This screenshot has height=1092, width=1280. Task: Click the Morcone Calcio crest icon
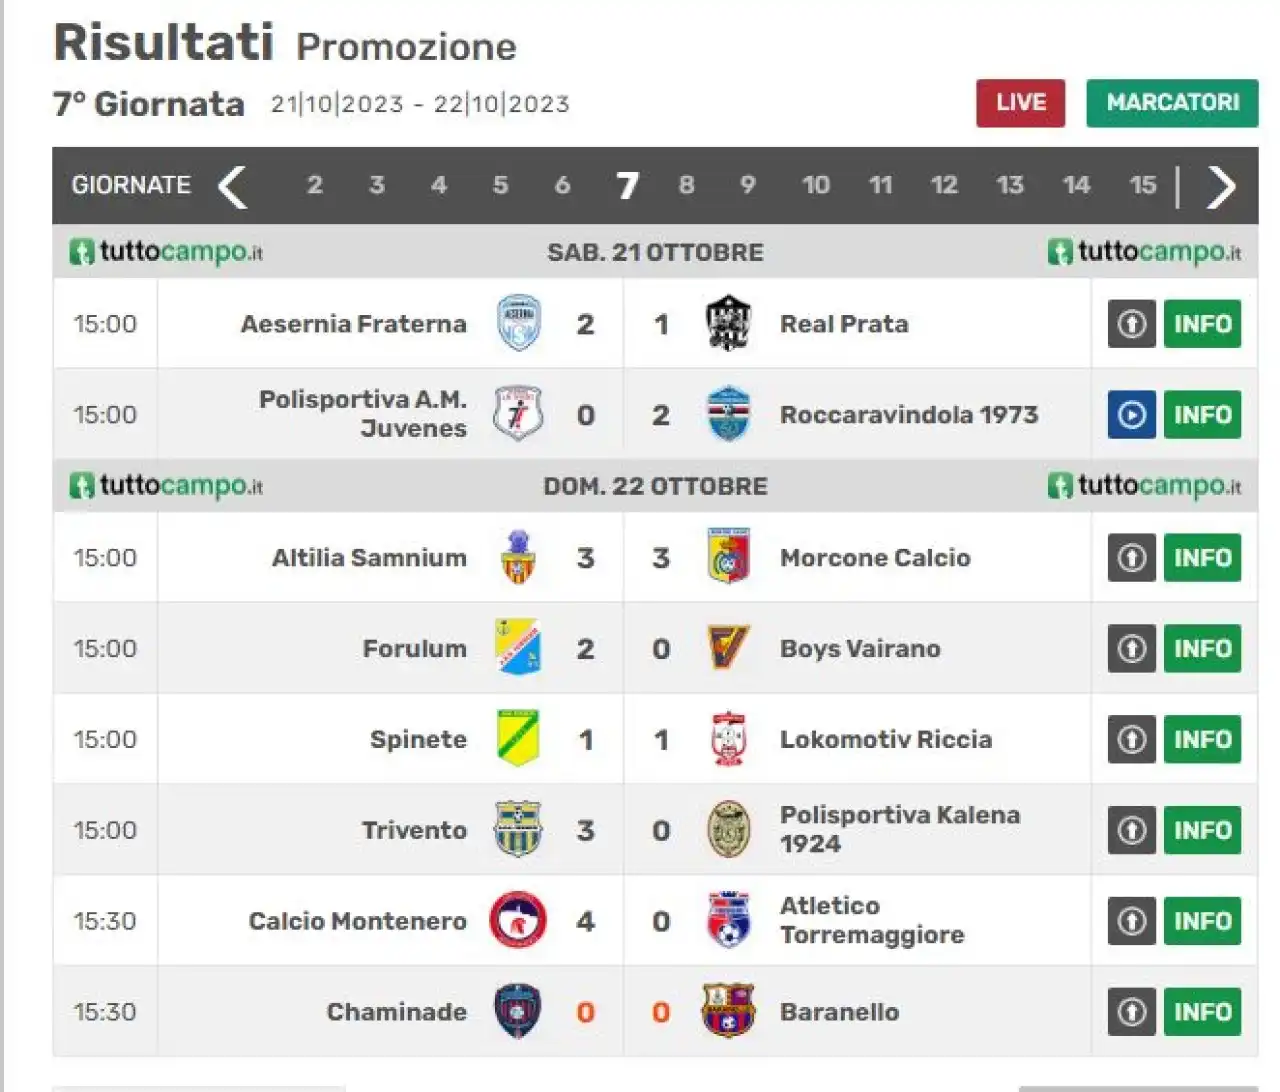pyautogui.click(x=728, y=557)
